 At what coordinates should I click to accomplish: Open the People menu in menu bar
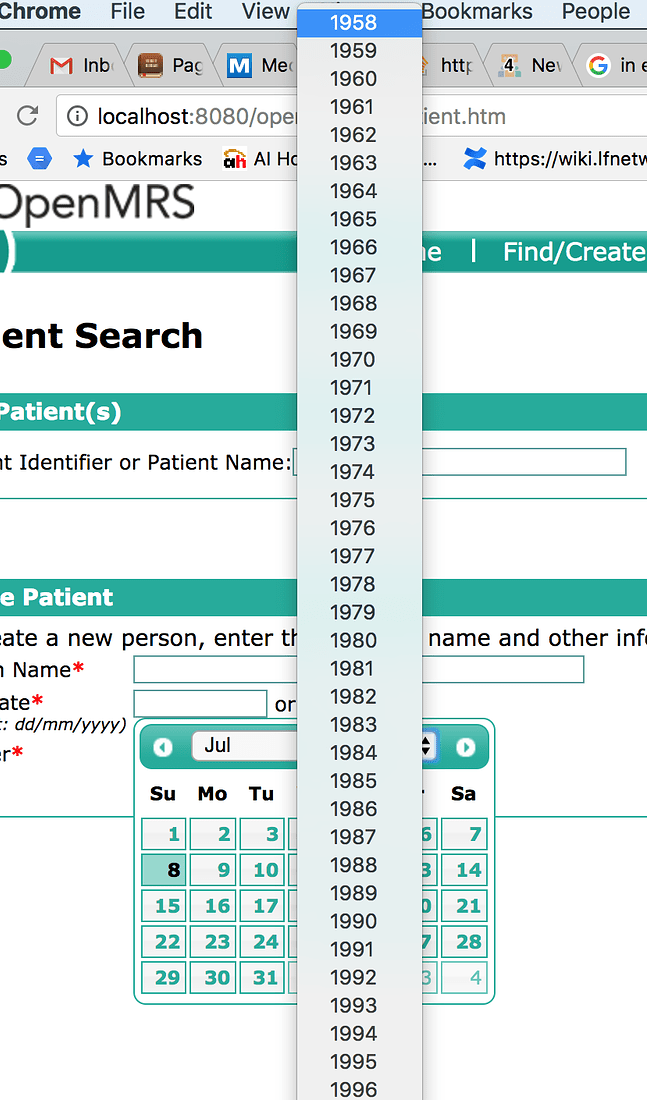point(596,12)
